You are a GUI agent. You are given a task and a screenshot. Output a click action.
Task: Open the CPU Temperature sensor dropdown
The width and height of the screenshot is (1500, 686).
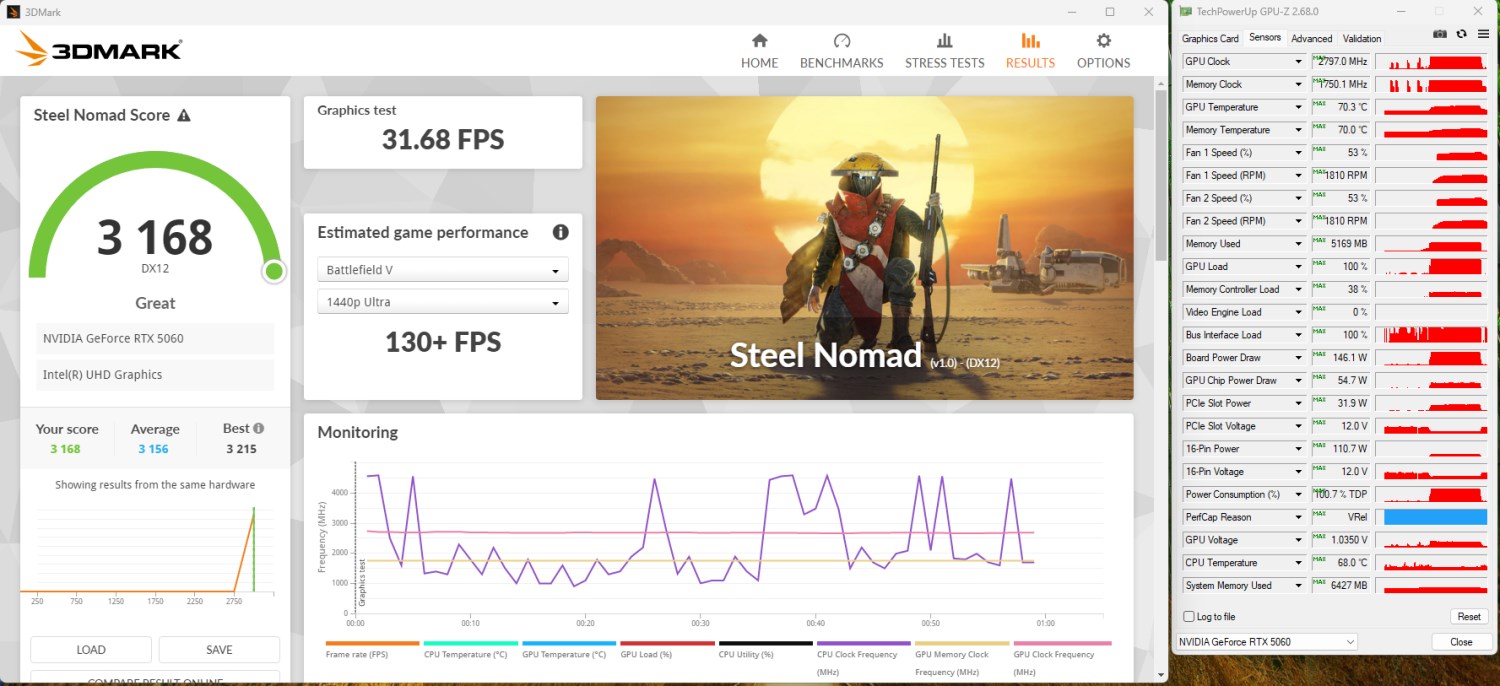1298,562
